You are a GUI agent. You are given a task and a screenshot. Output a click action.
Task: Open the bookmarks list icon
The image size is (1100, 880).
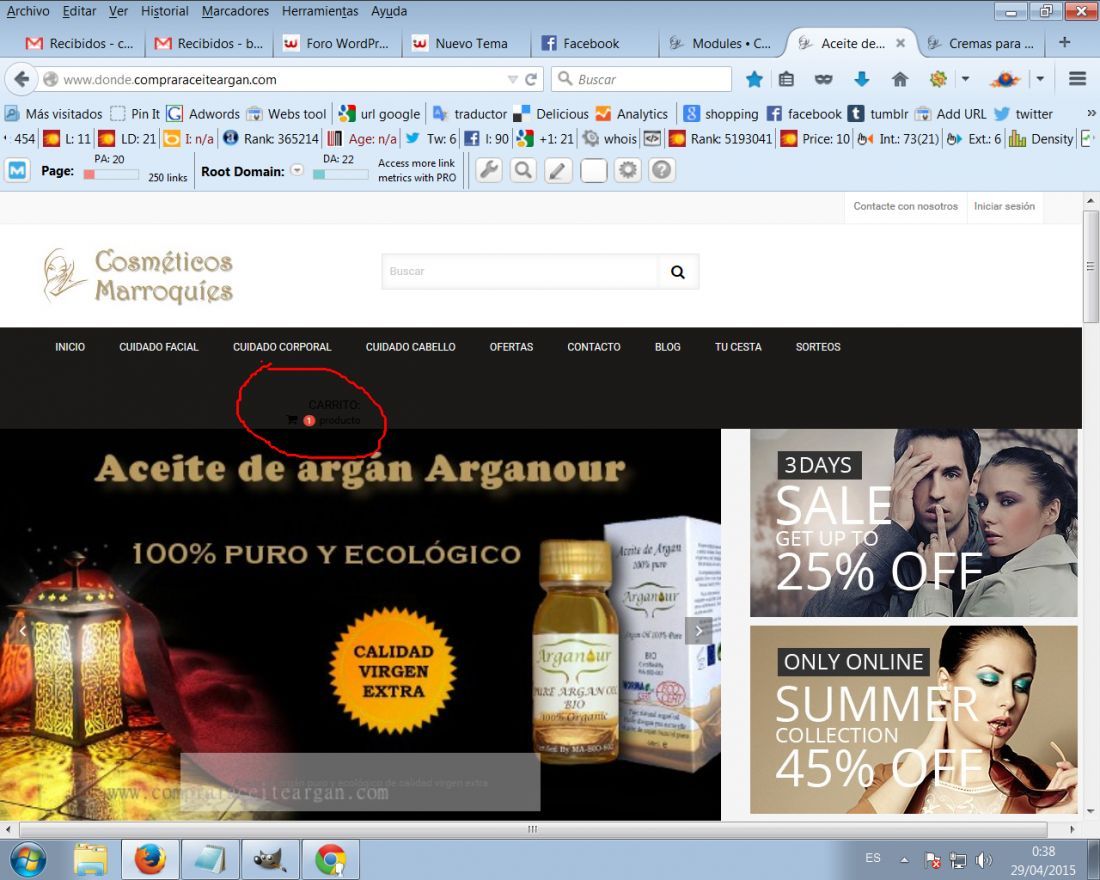(786, 79)
